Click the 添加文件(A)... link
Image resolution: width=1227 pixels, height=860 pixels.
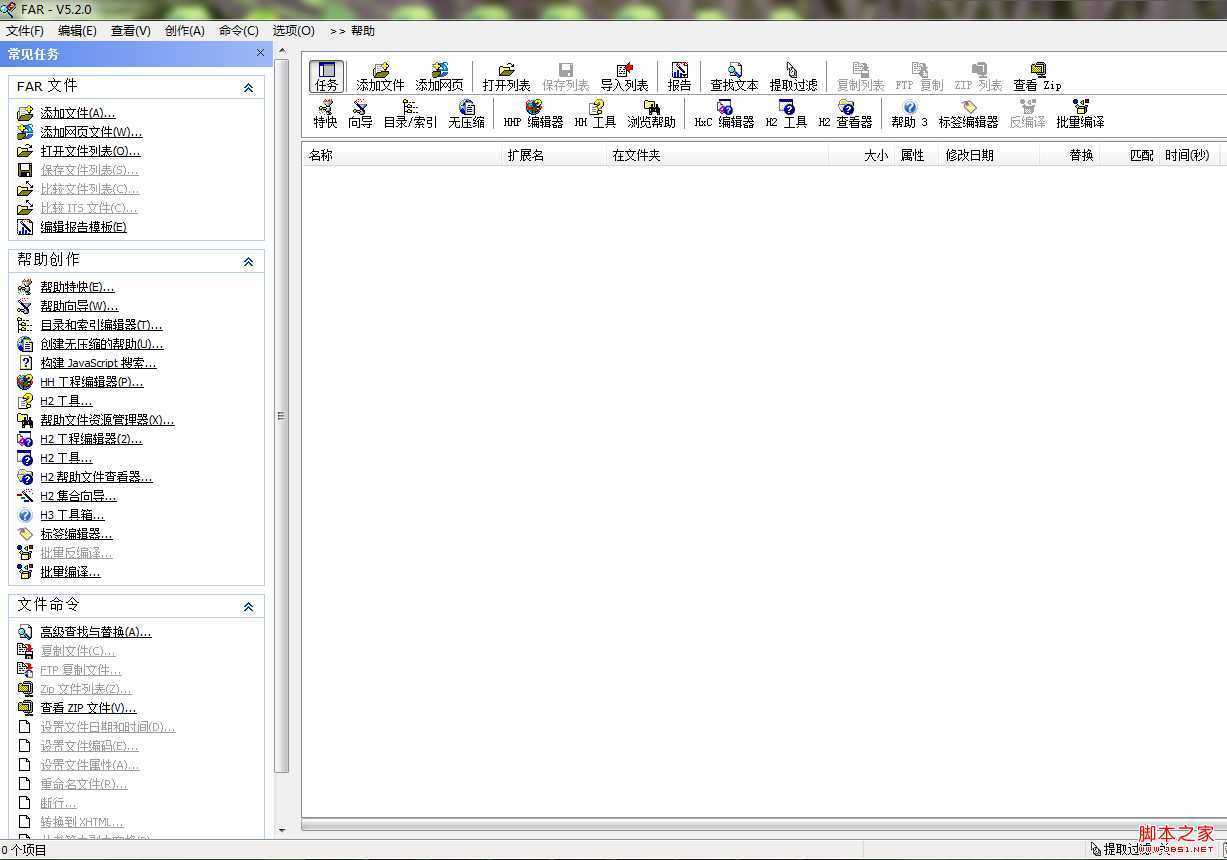tap(78, 113)
